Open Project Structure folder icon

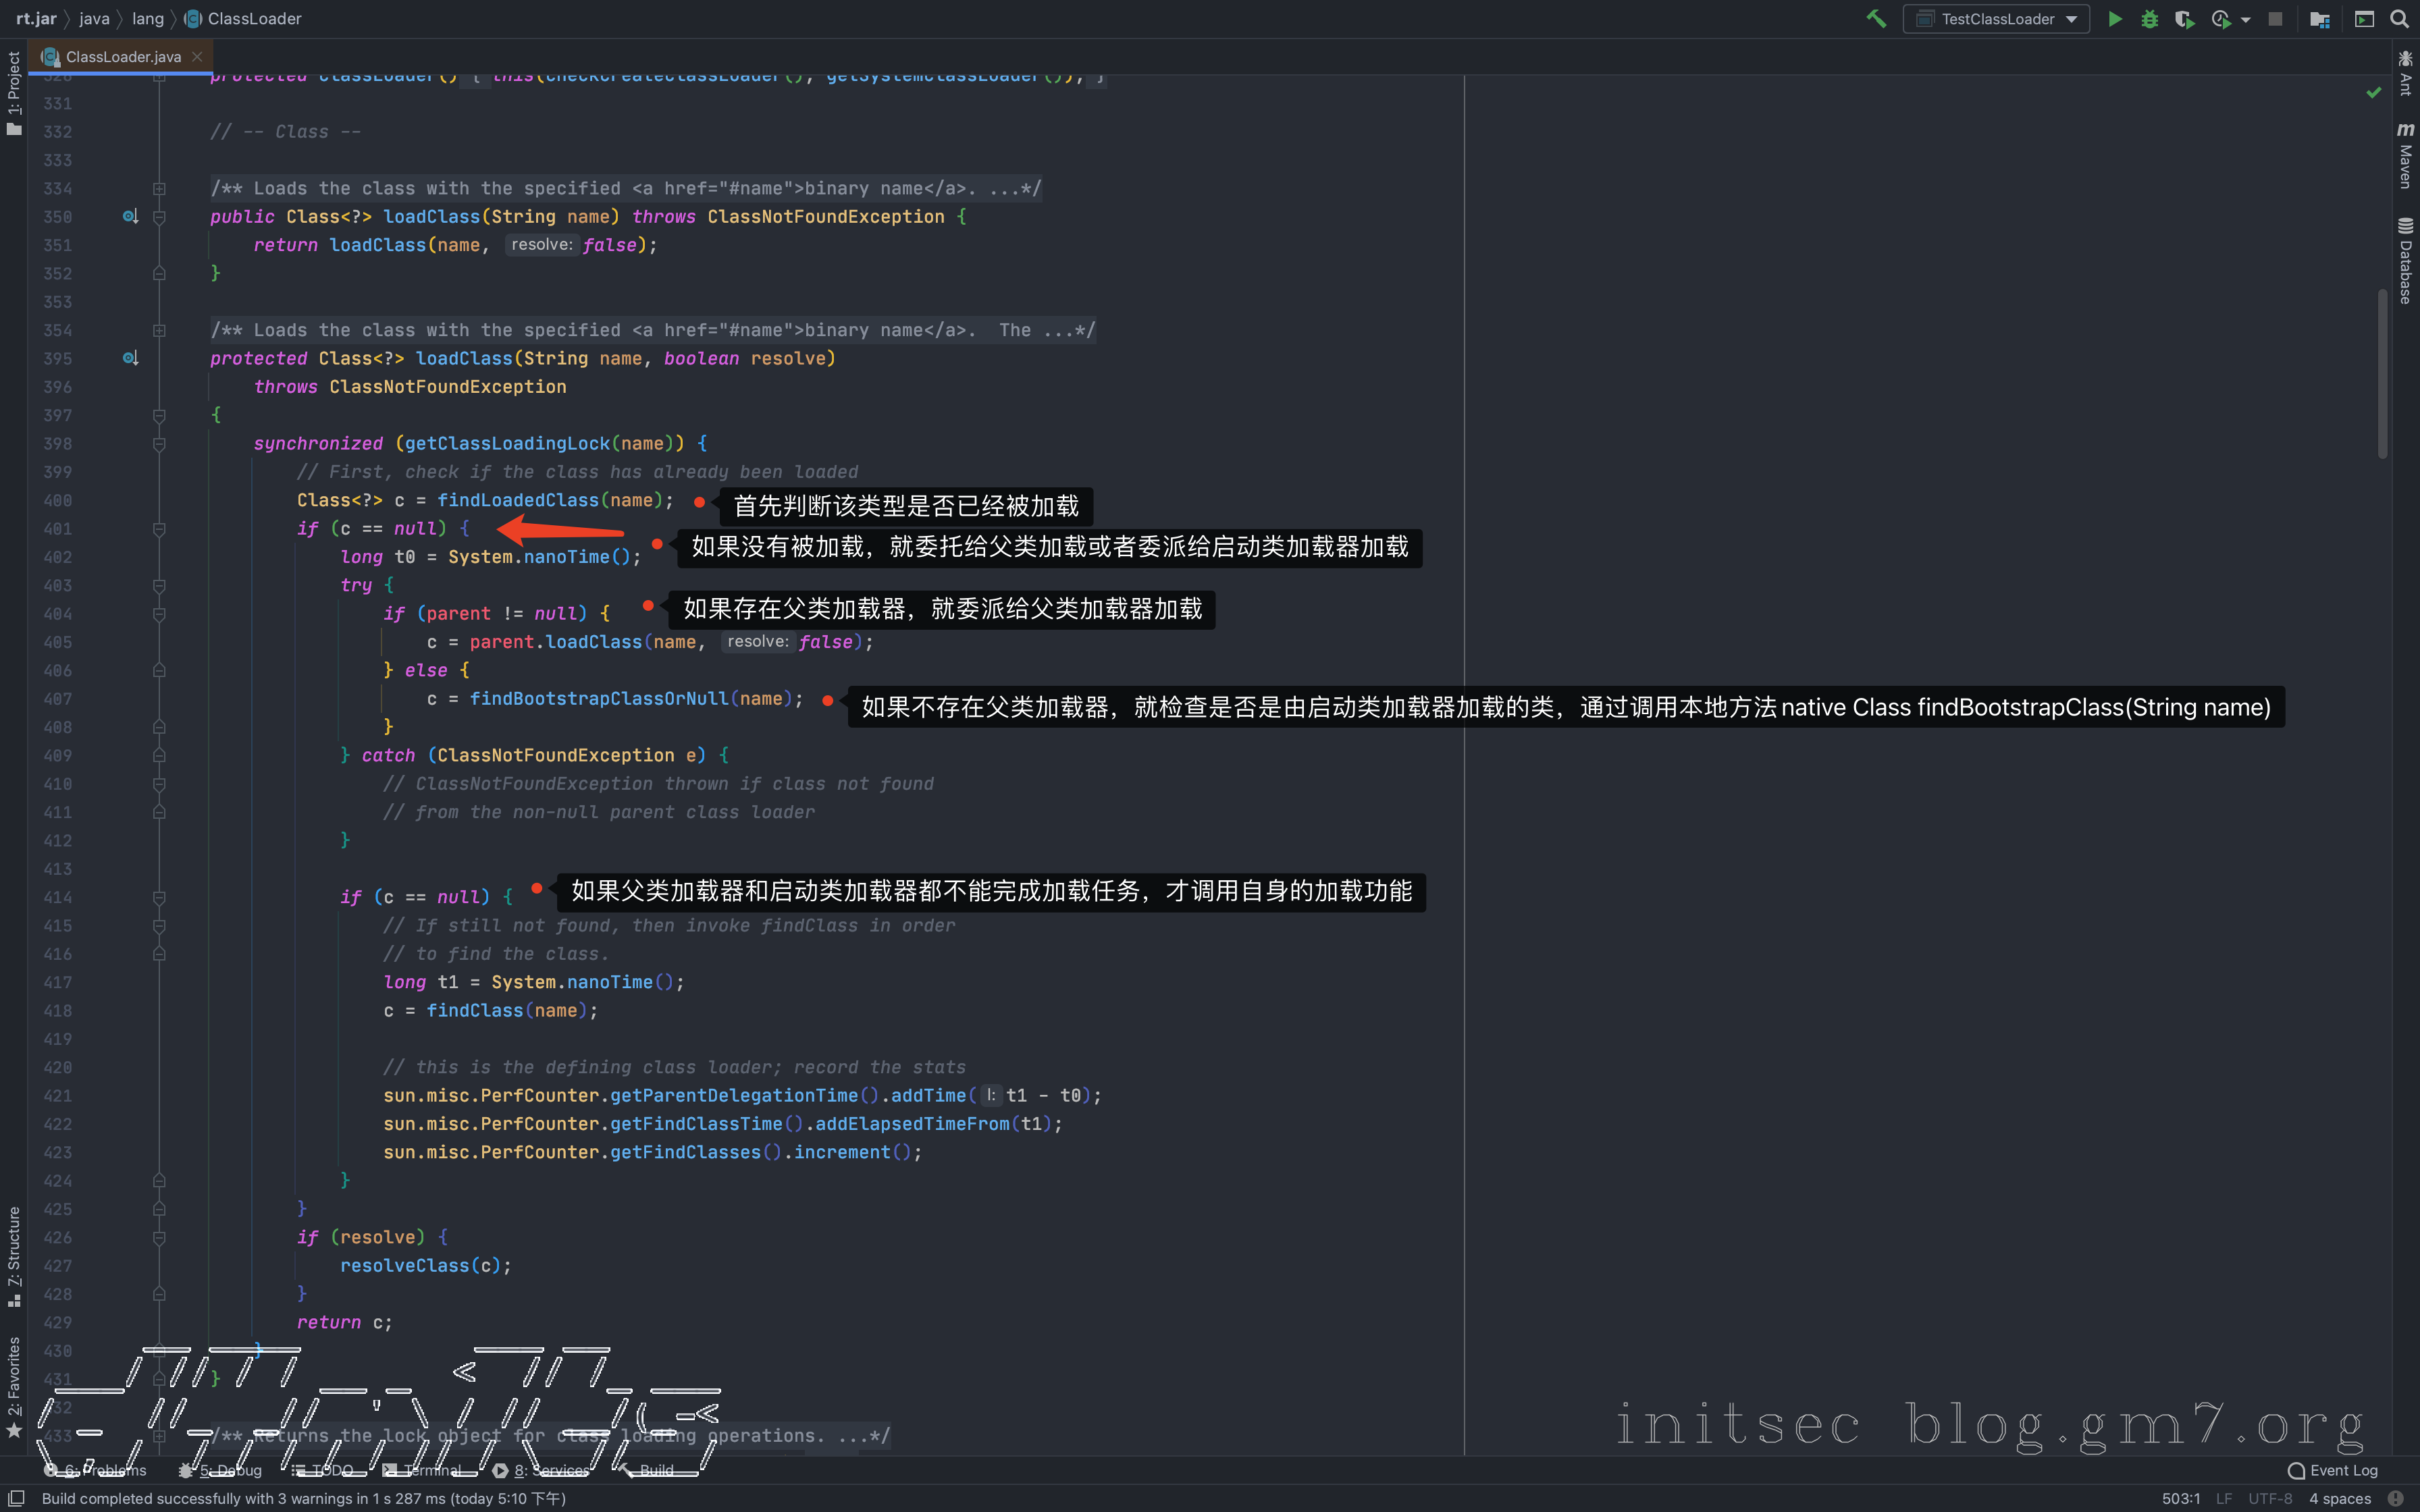[x=2320, y=19]
